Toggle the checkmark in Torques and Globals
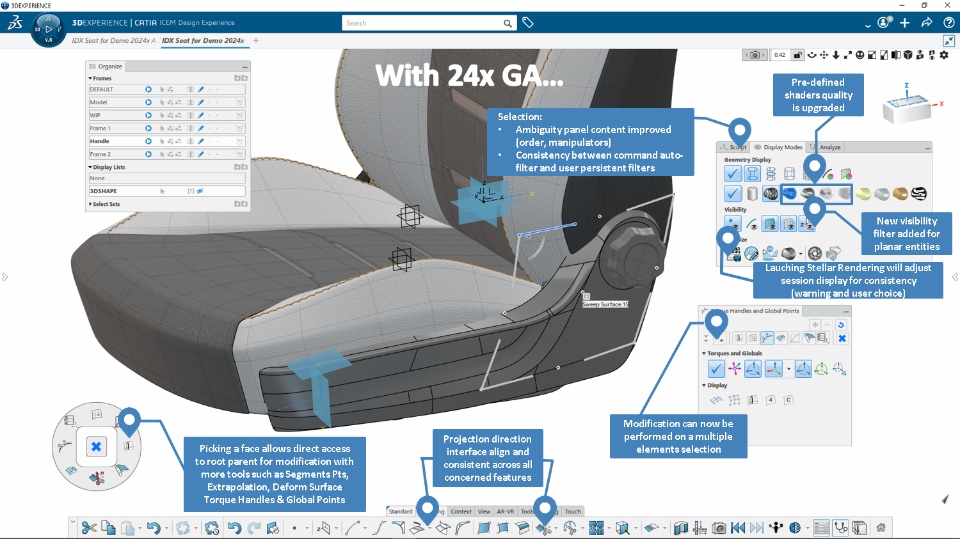This screenshot has width=960, height=539. tap(716, 368)
